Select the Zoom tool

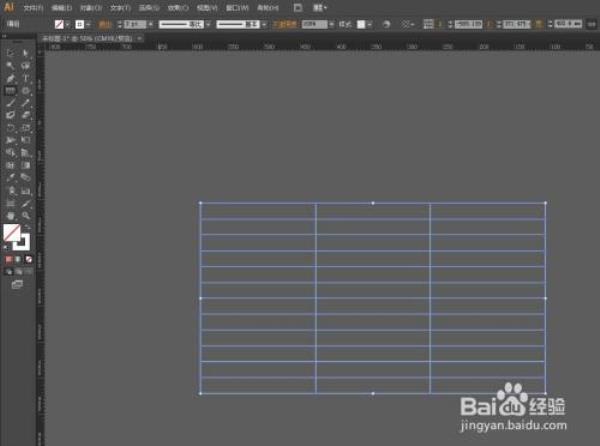pyautogui.click(x=26, y=215)
